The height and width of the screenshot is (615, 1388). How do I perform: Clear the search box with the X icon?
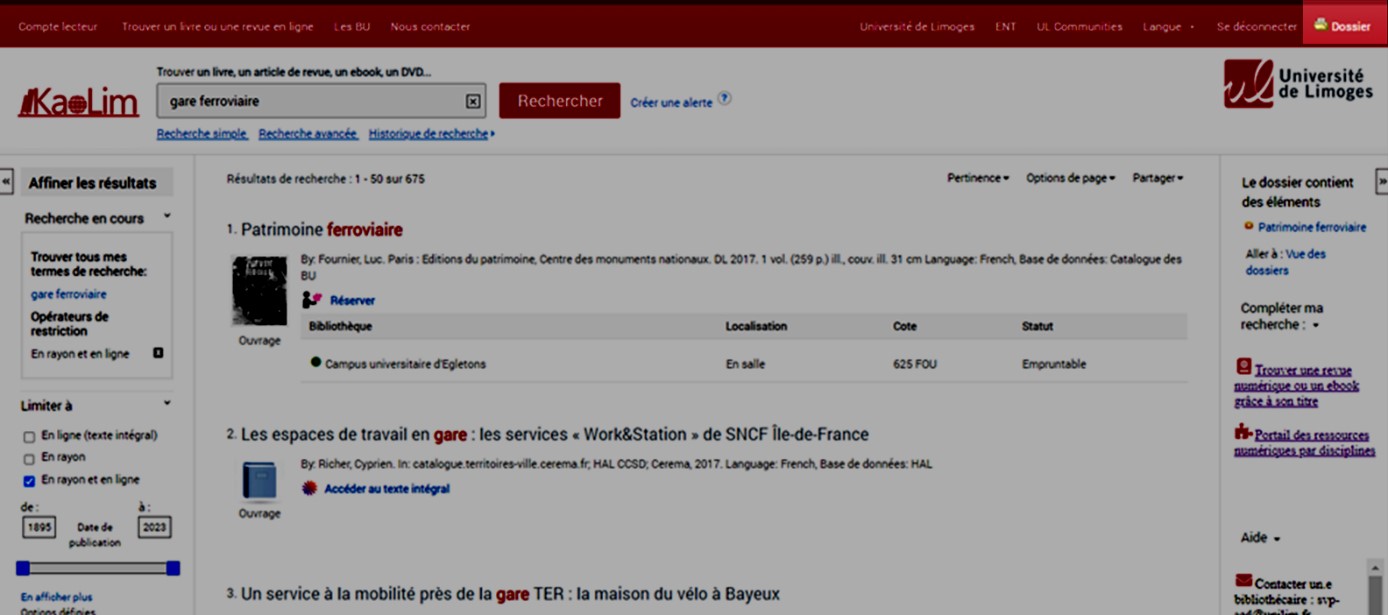coord(473,101)
